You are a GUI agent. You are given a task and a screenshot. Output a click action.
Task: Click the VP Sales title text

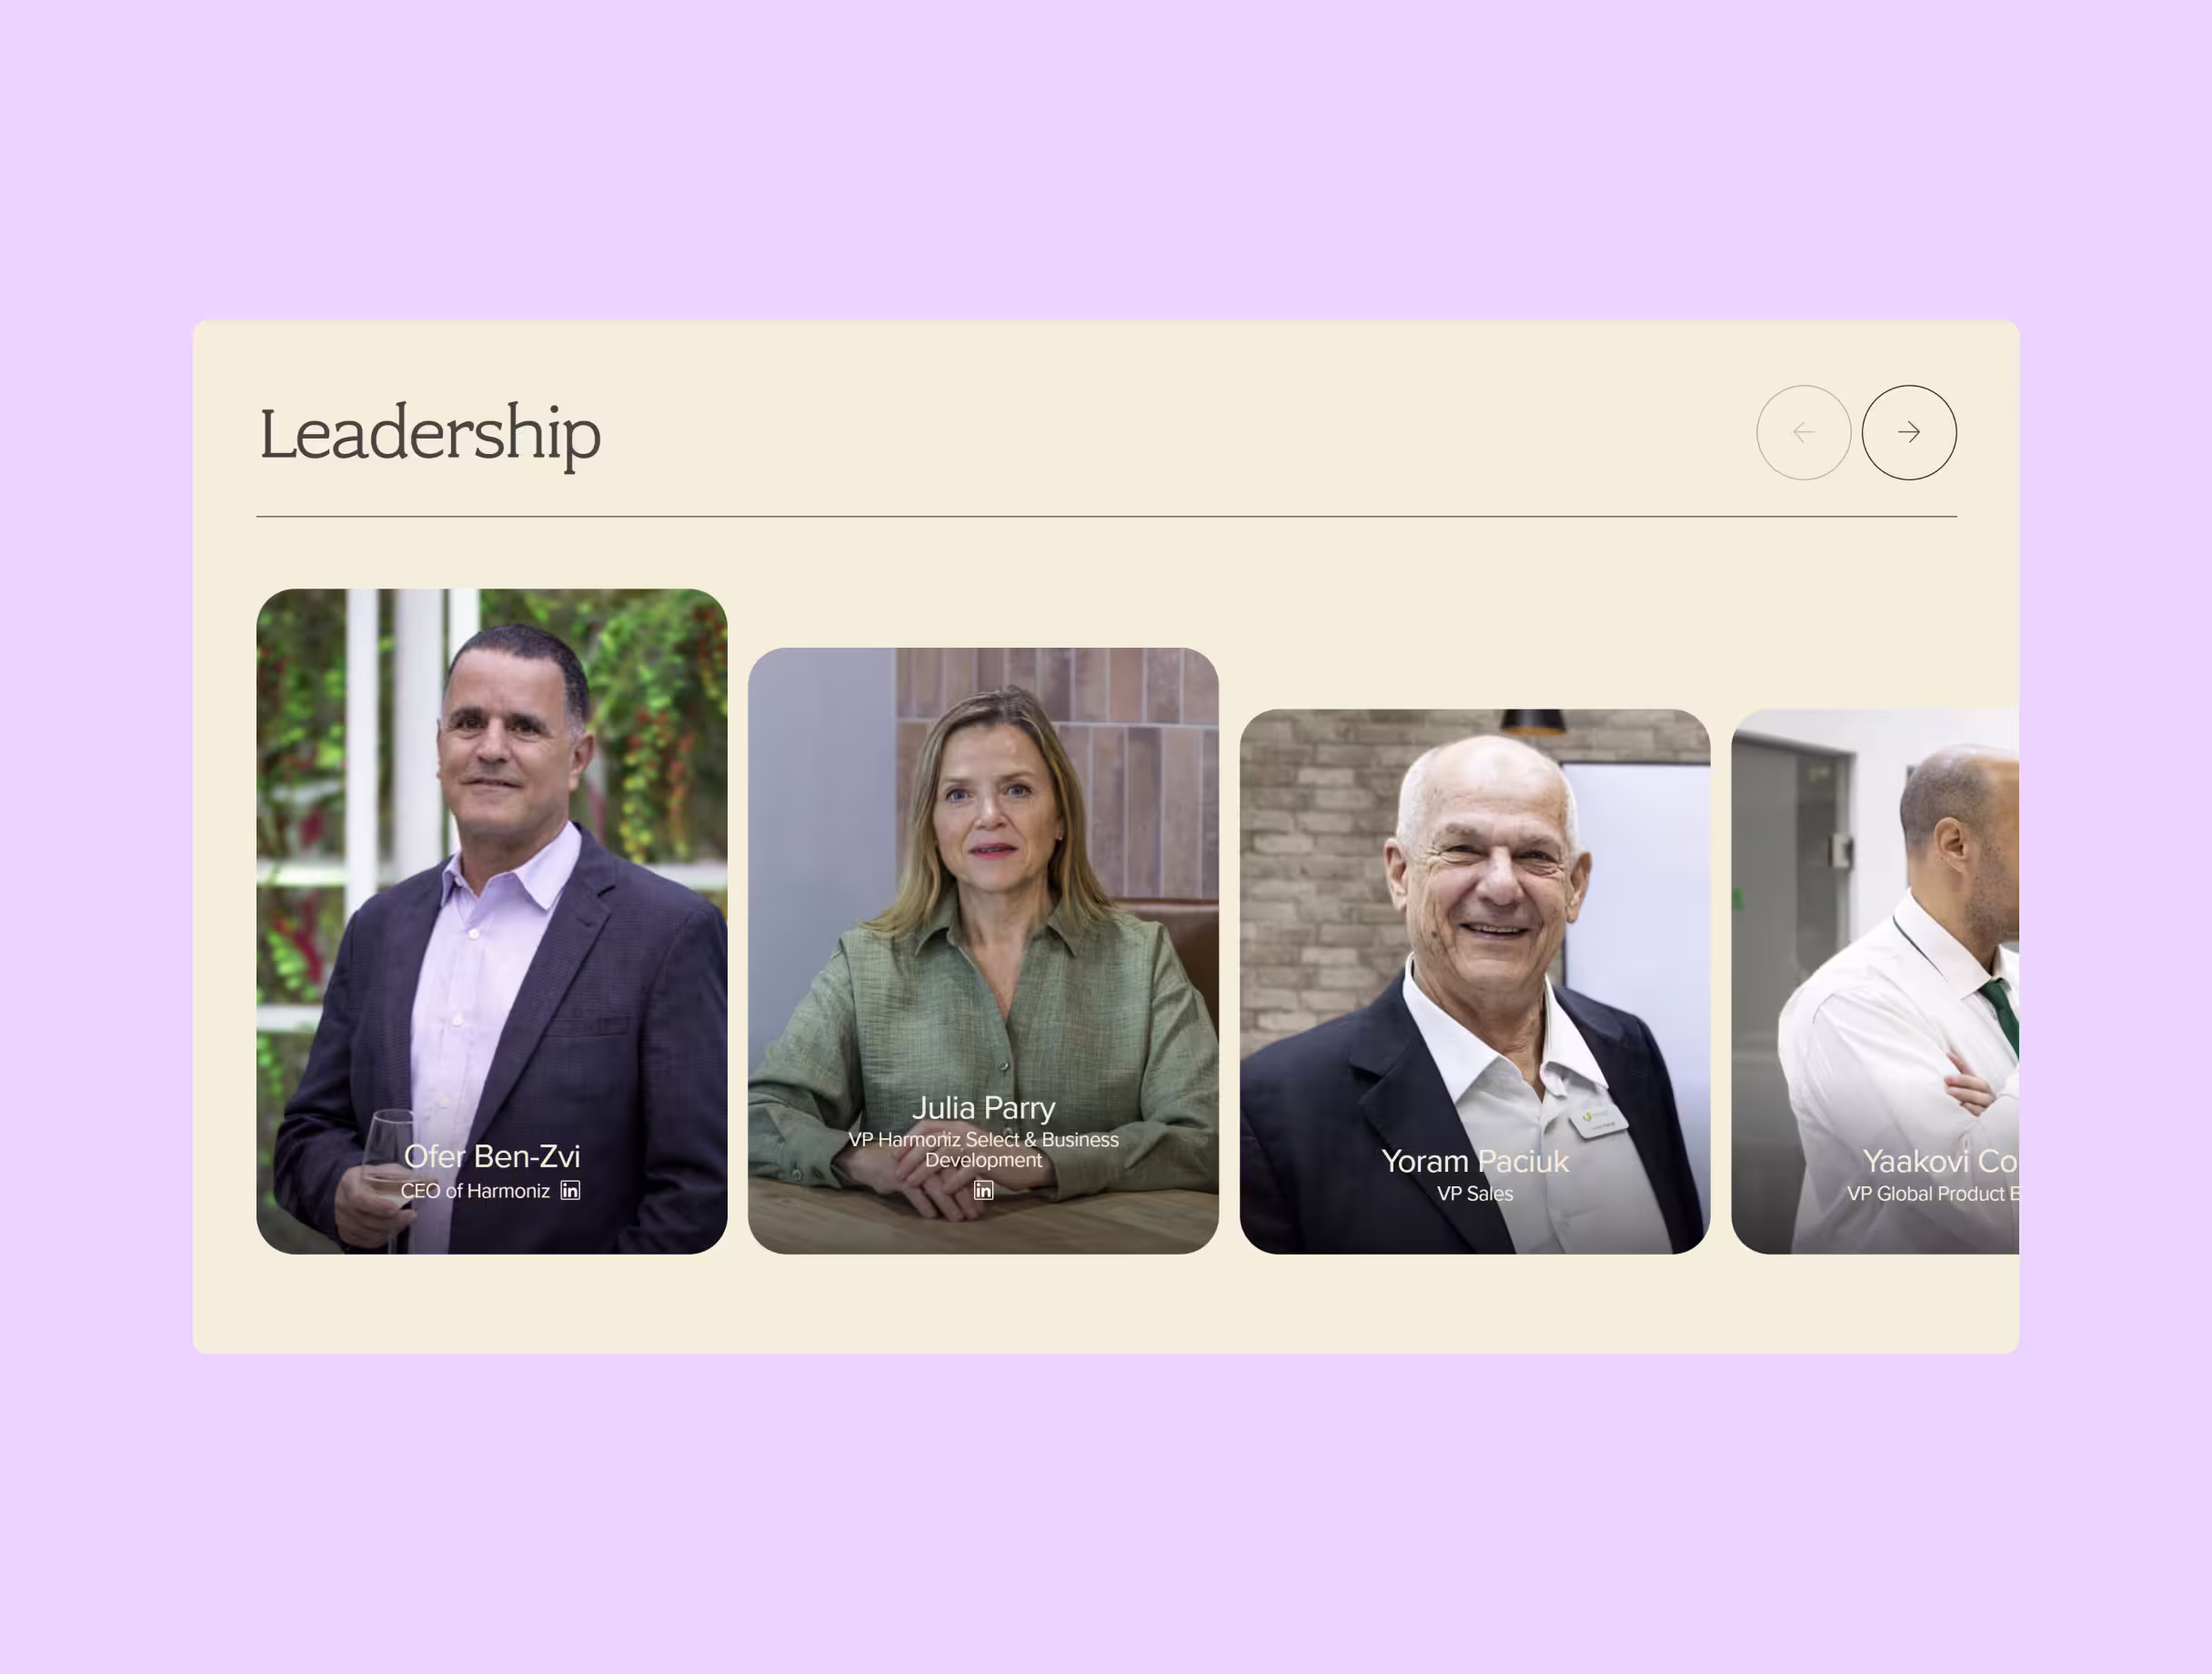click(1475, 1193)
